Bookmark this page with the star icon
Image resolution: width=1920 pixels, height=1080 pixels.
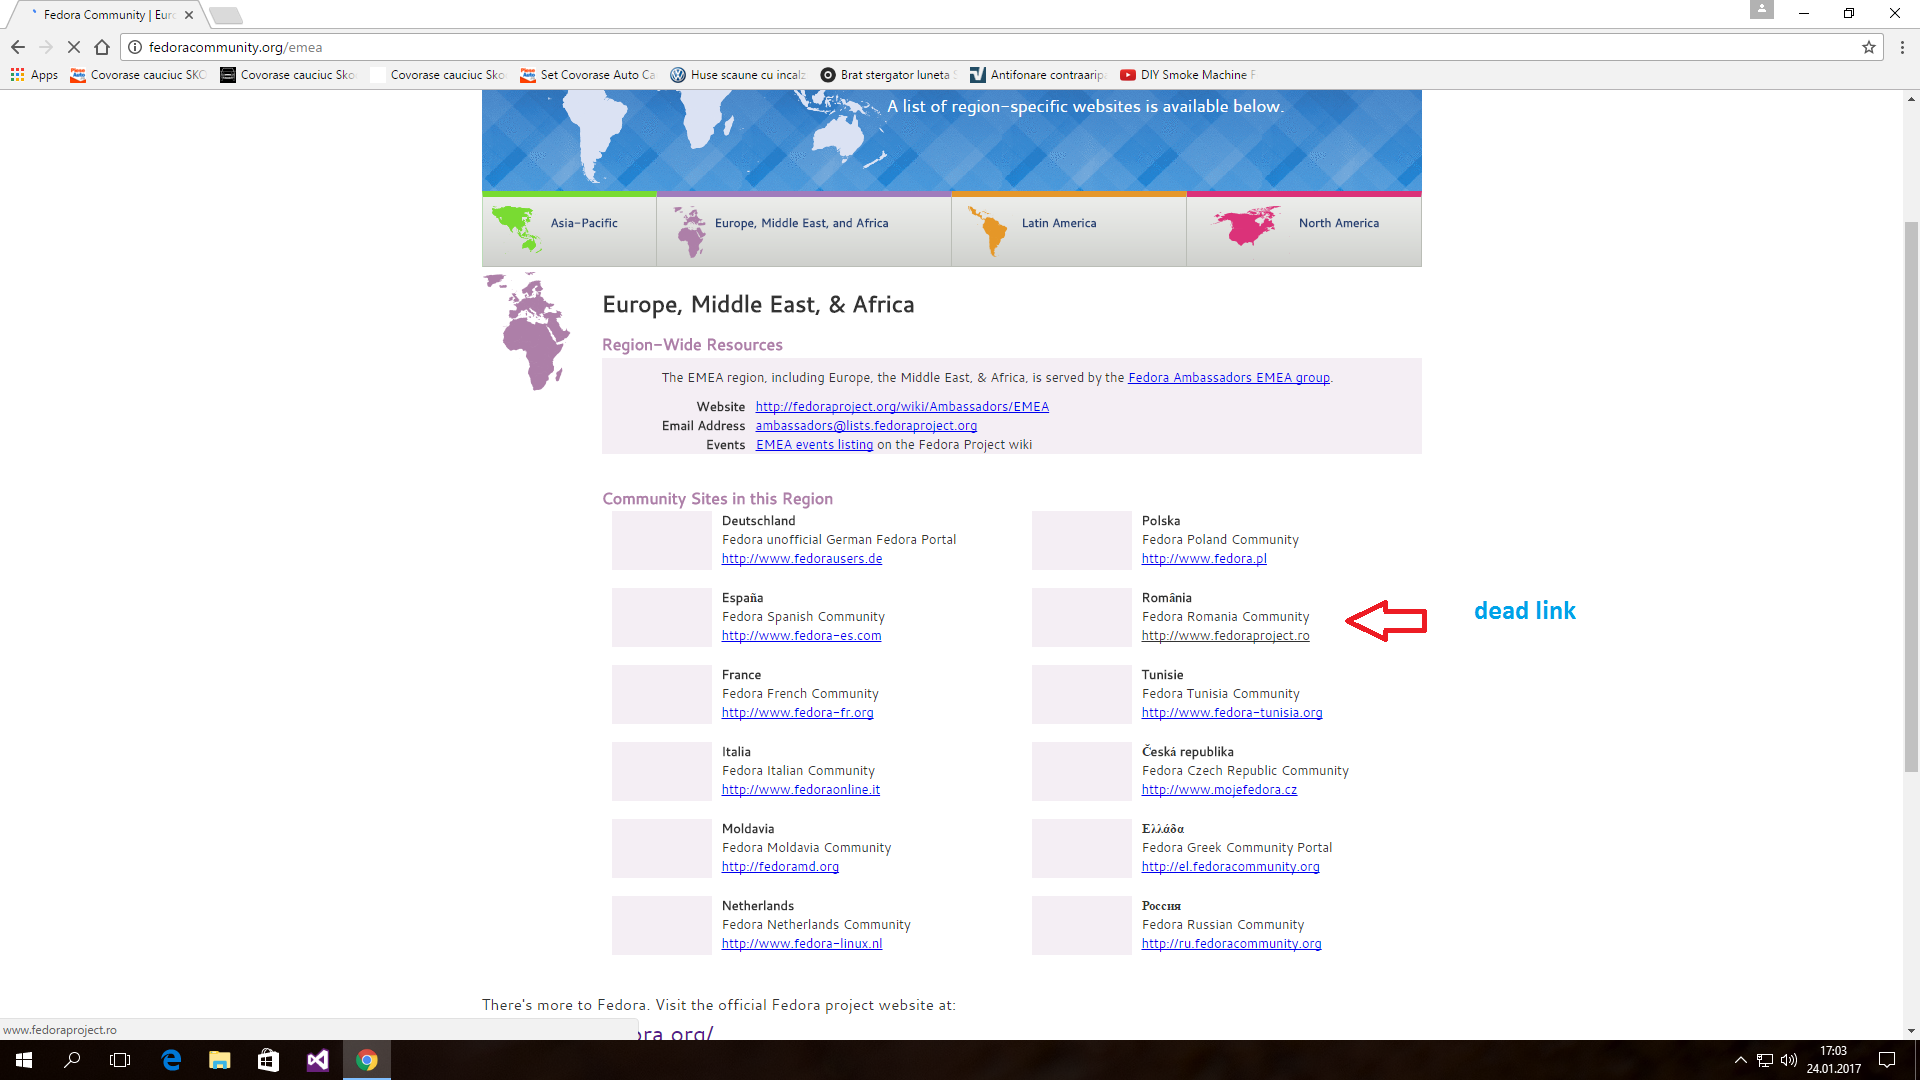click(x=1868, y=47)
